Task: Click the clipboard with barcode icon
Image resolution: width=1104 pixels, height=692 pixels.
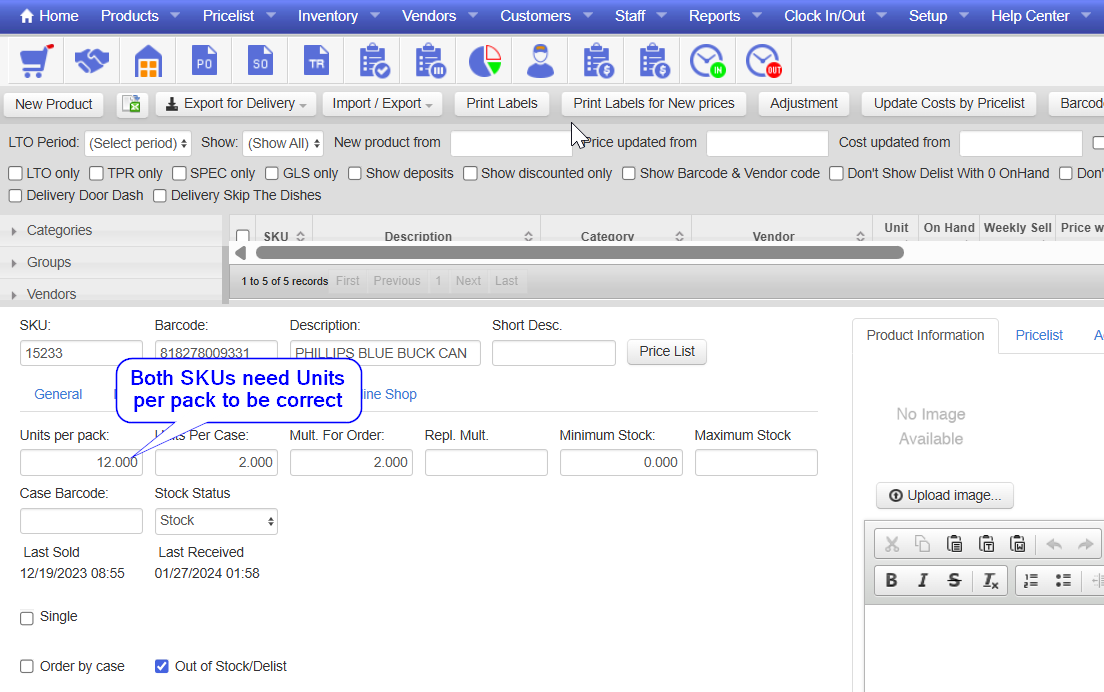Action: tap(429, 61)
